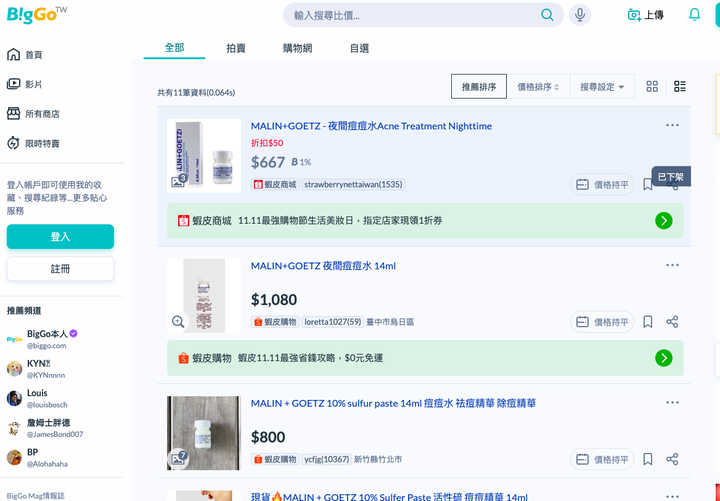Screen dimensions: 720x501
Task: Click the search magnifier icon
Action: 547,15
